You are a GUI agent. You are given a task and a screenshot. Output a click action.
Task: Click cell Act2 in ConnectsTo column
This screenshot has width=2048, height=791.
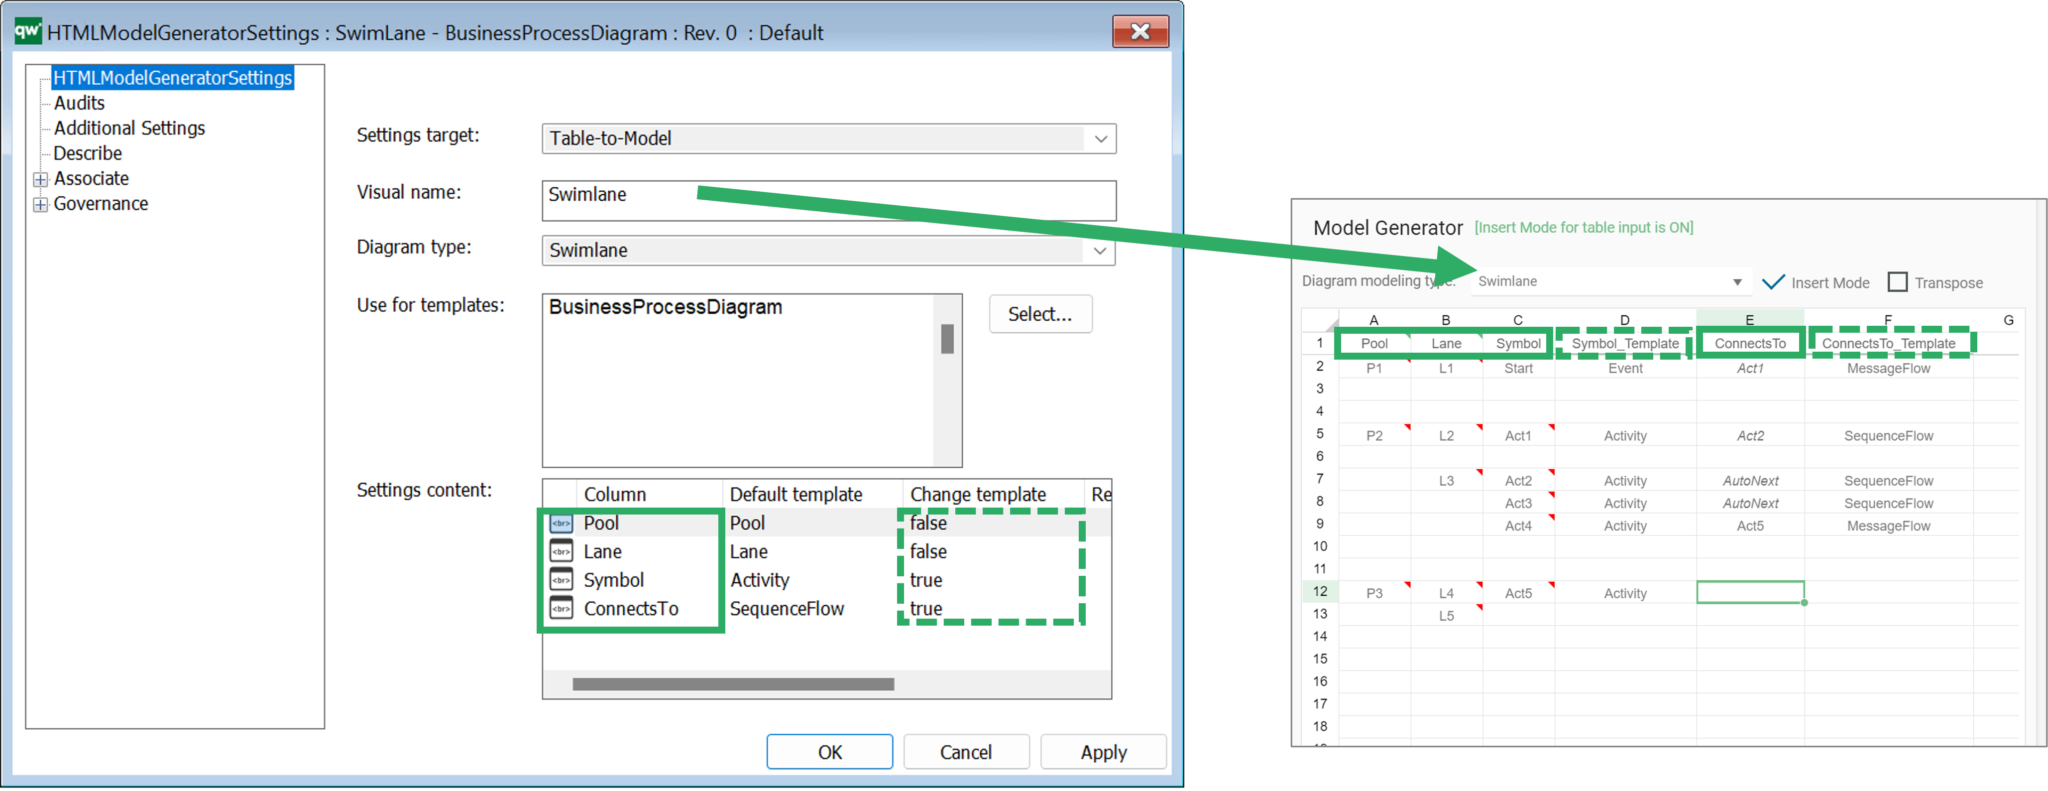(1750, 436)
